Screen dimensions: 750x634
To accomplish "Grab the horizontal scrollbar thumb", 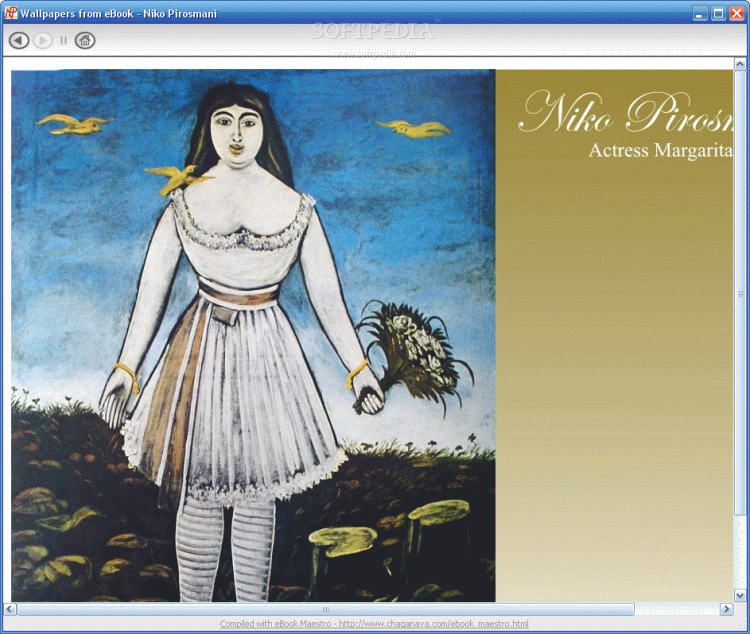I will 326,609.
